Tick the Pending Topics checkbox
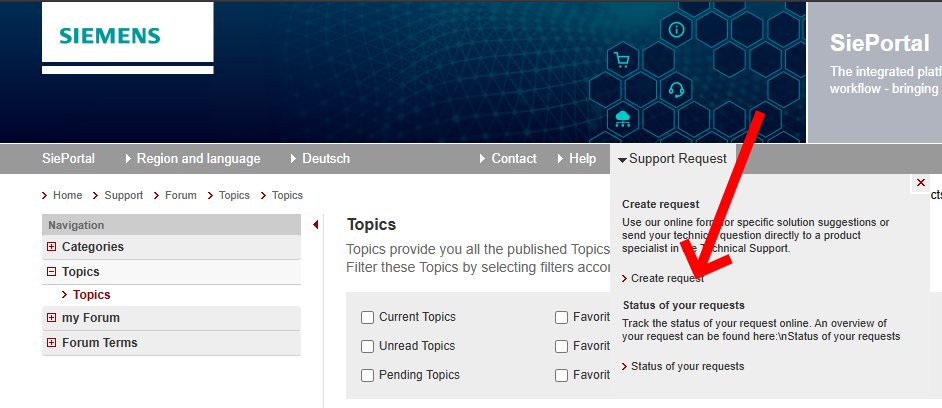 pyautogui.click(x=368, y=375)
